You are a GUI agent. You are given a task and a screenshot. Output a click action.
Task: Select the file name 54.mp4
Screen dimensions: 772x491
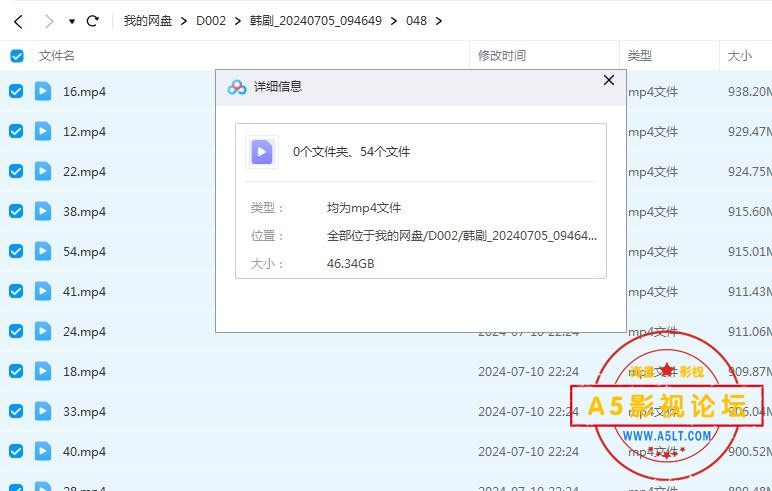pos(84,252)
